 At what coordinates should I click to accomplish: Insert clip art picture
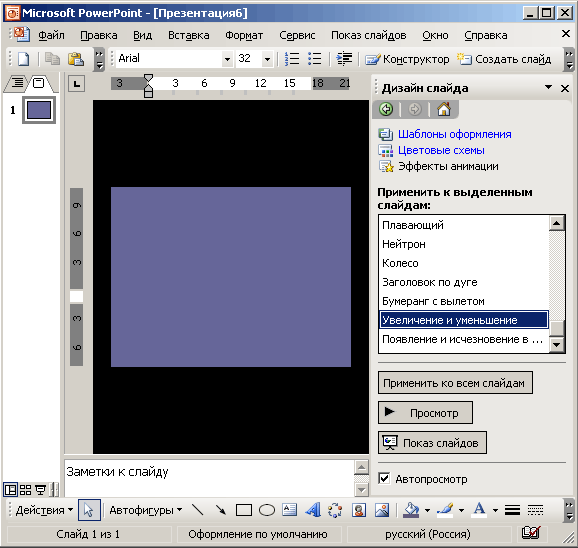358,510
